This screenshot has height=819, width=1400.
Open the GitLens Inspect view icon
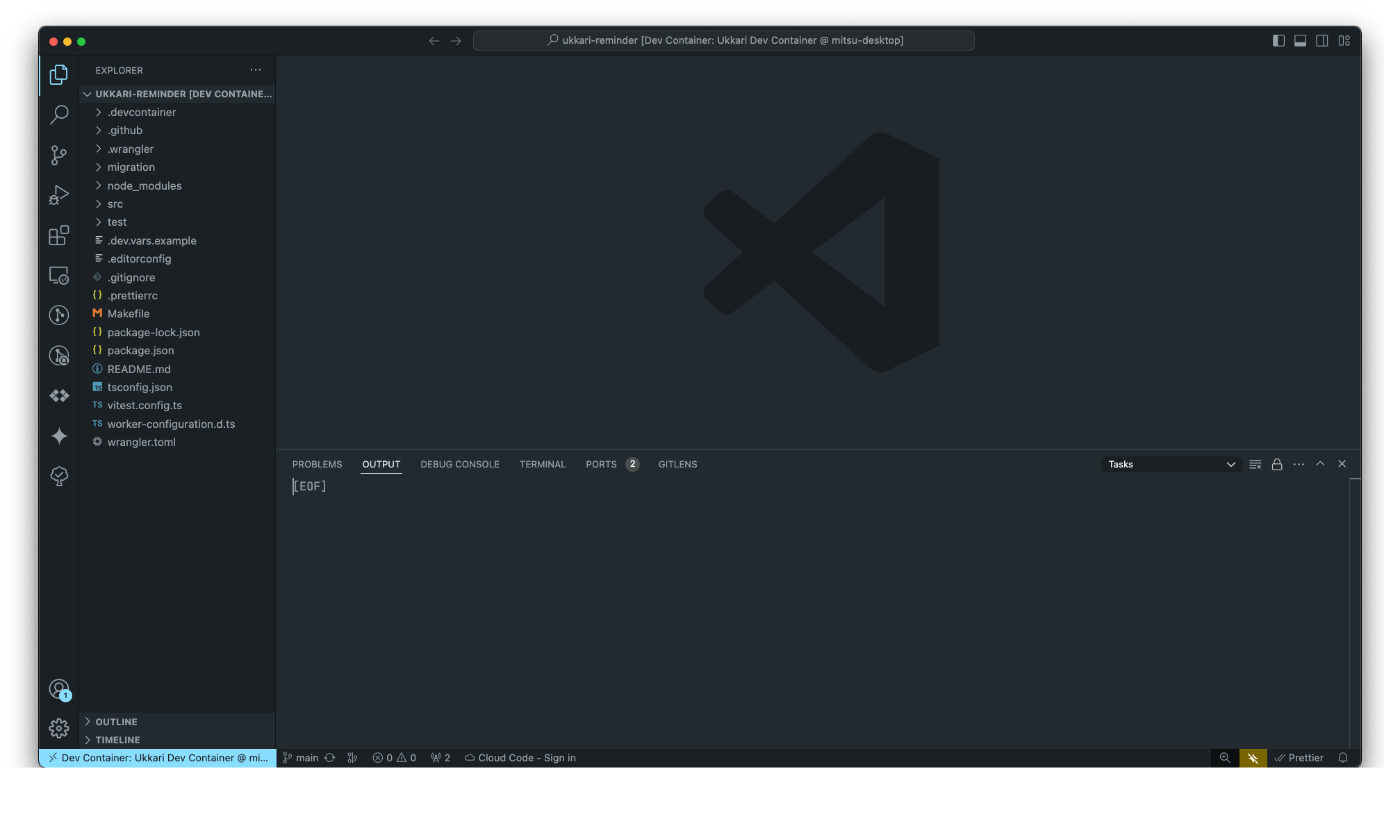[59, 355]
